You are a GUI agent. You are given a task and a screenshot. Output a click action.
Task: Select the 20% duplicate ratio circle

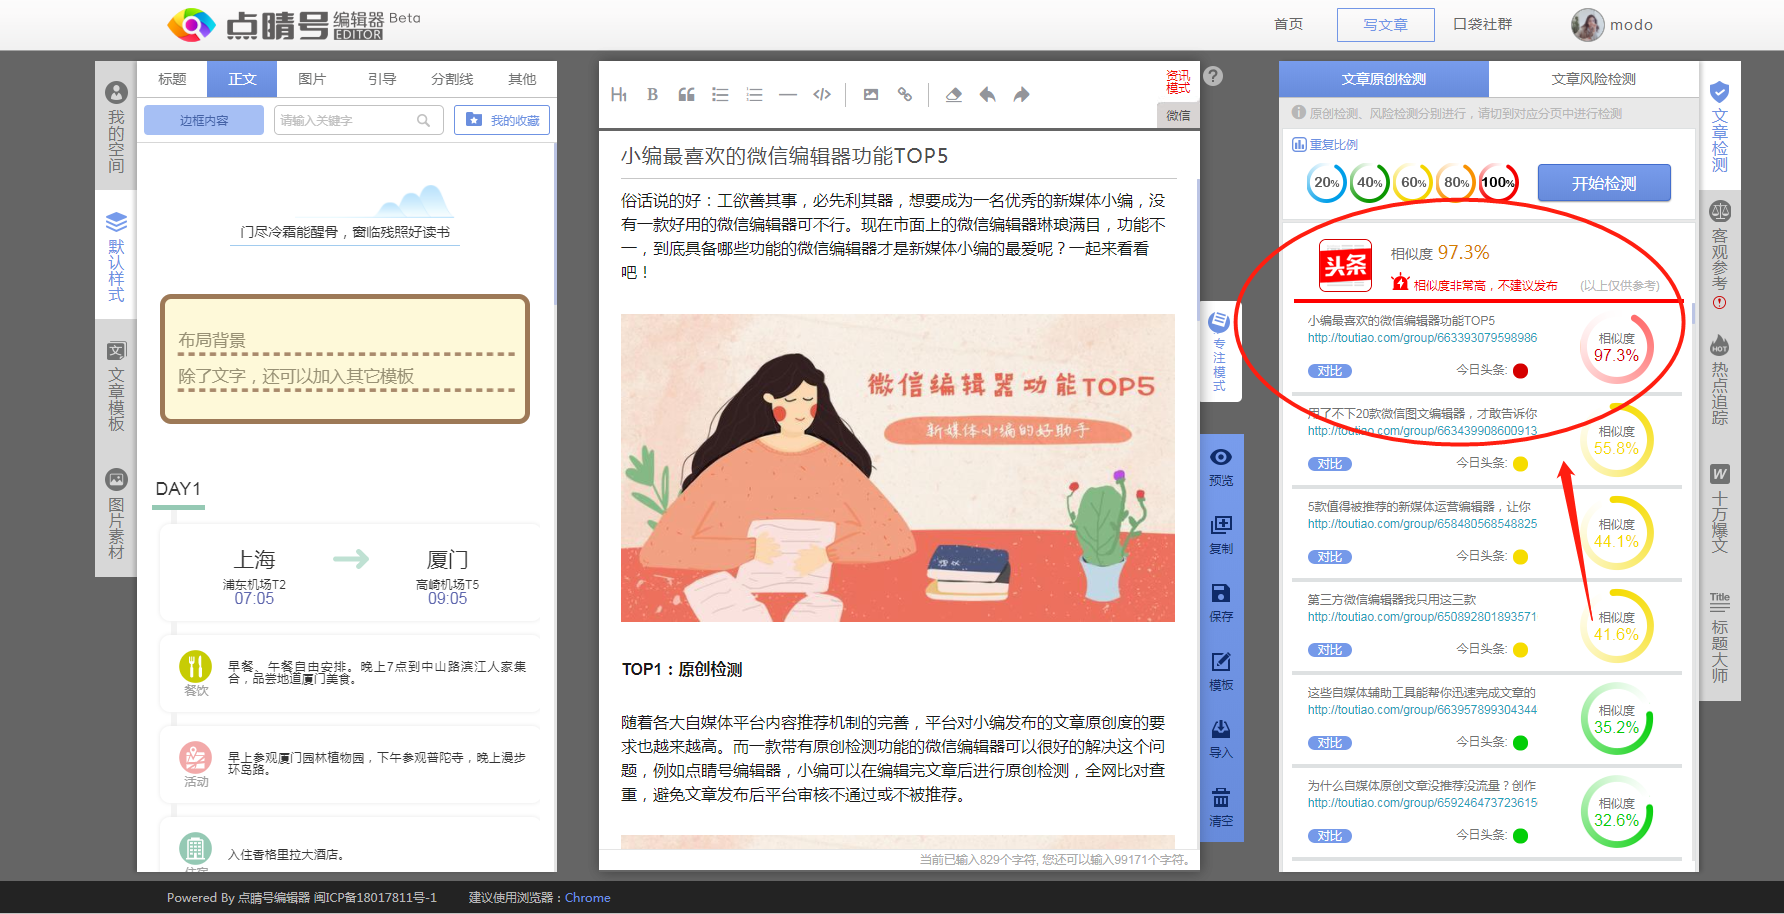(x=1326, y=183)
